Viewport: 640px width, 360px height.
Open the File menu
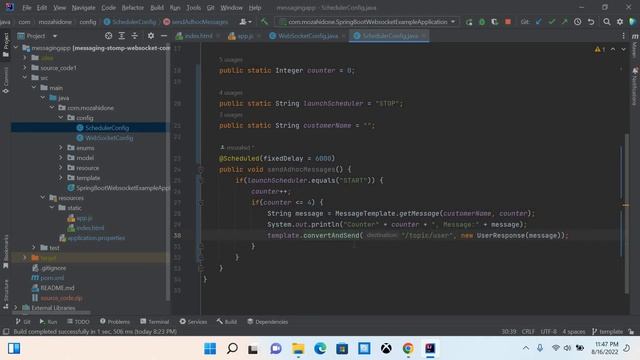[x=27, y=8]
